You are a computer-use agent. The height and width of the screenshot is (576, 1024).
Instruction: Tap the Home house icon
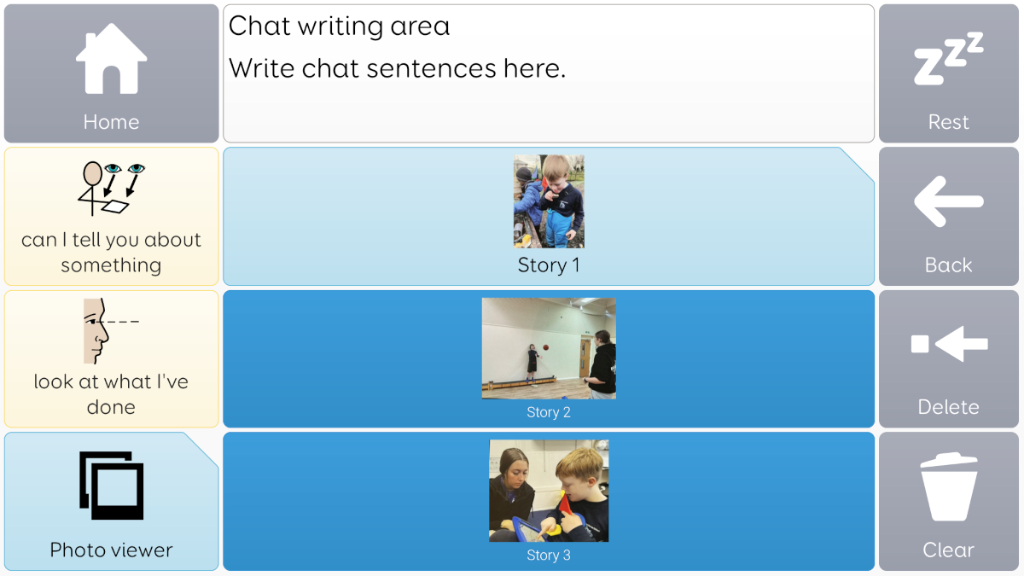pos(111,59)
